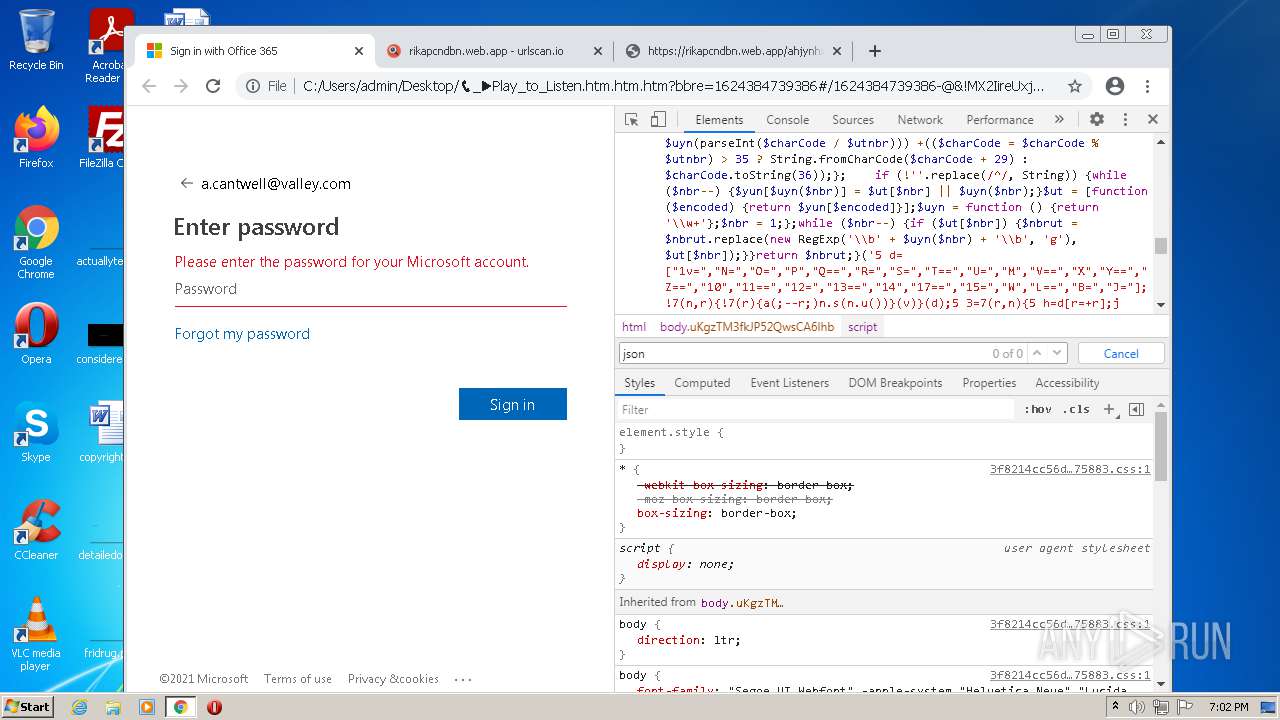Open Terms of use link
This screenshot has height=720, width=1280.
click(298, 679)
